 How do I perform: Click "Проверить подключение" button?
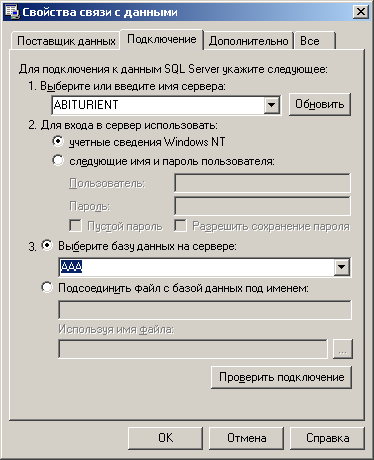[282, 377]
